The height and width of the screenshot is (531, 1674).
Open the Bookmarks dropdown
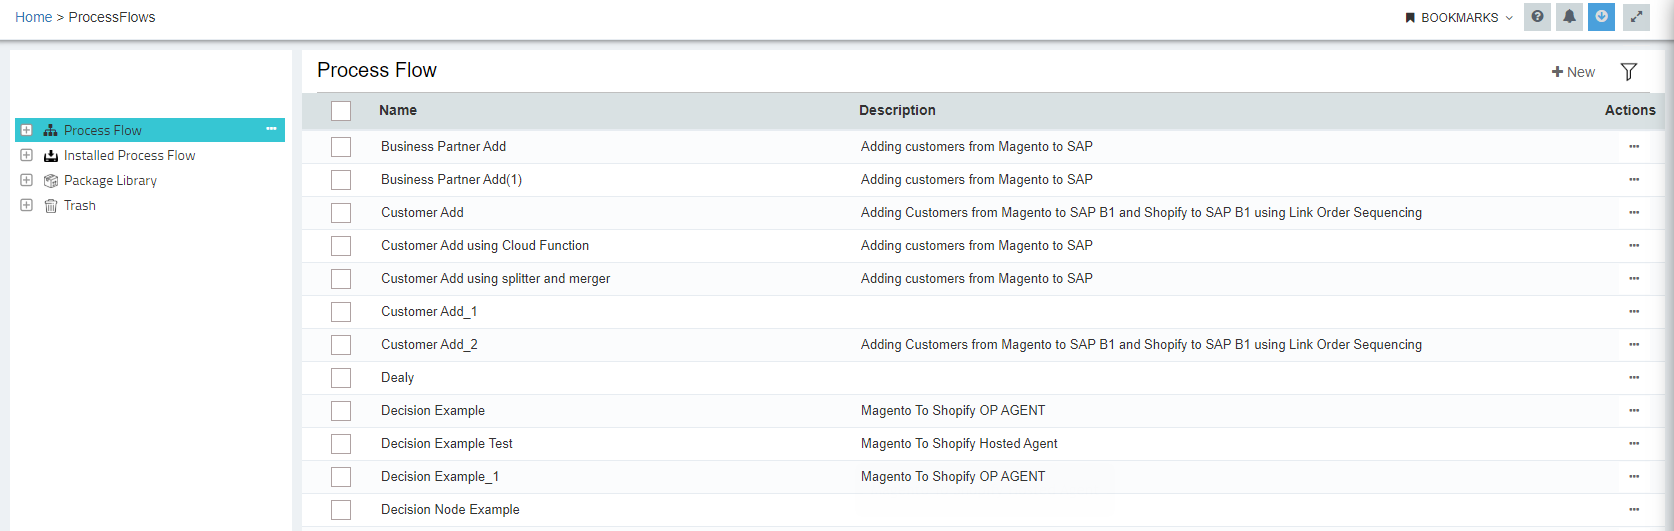click(1459, 18)
